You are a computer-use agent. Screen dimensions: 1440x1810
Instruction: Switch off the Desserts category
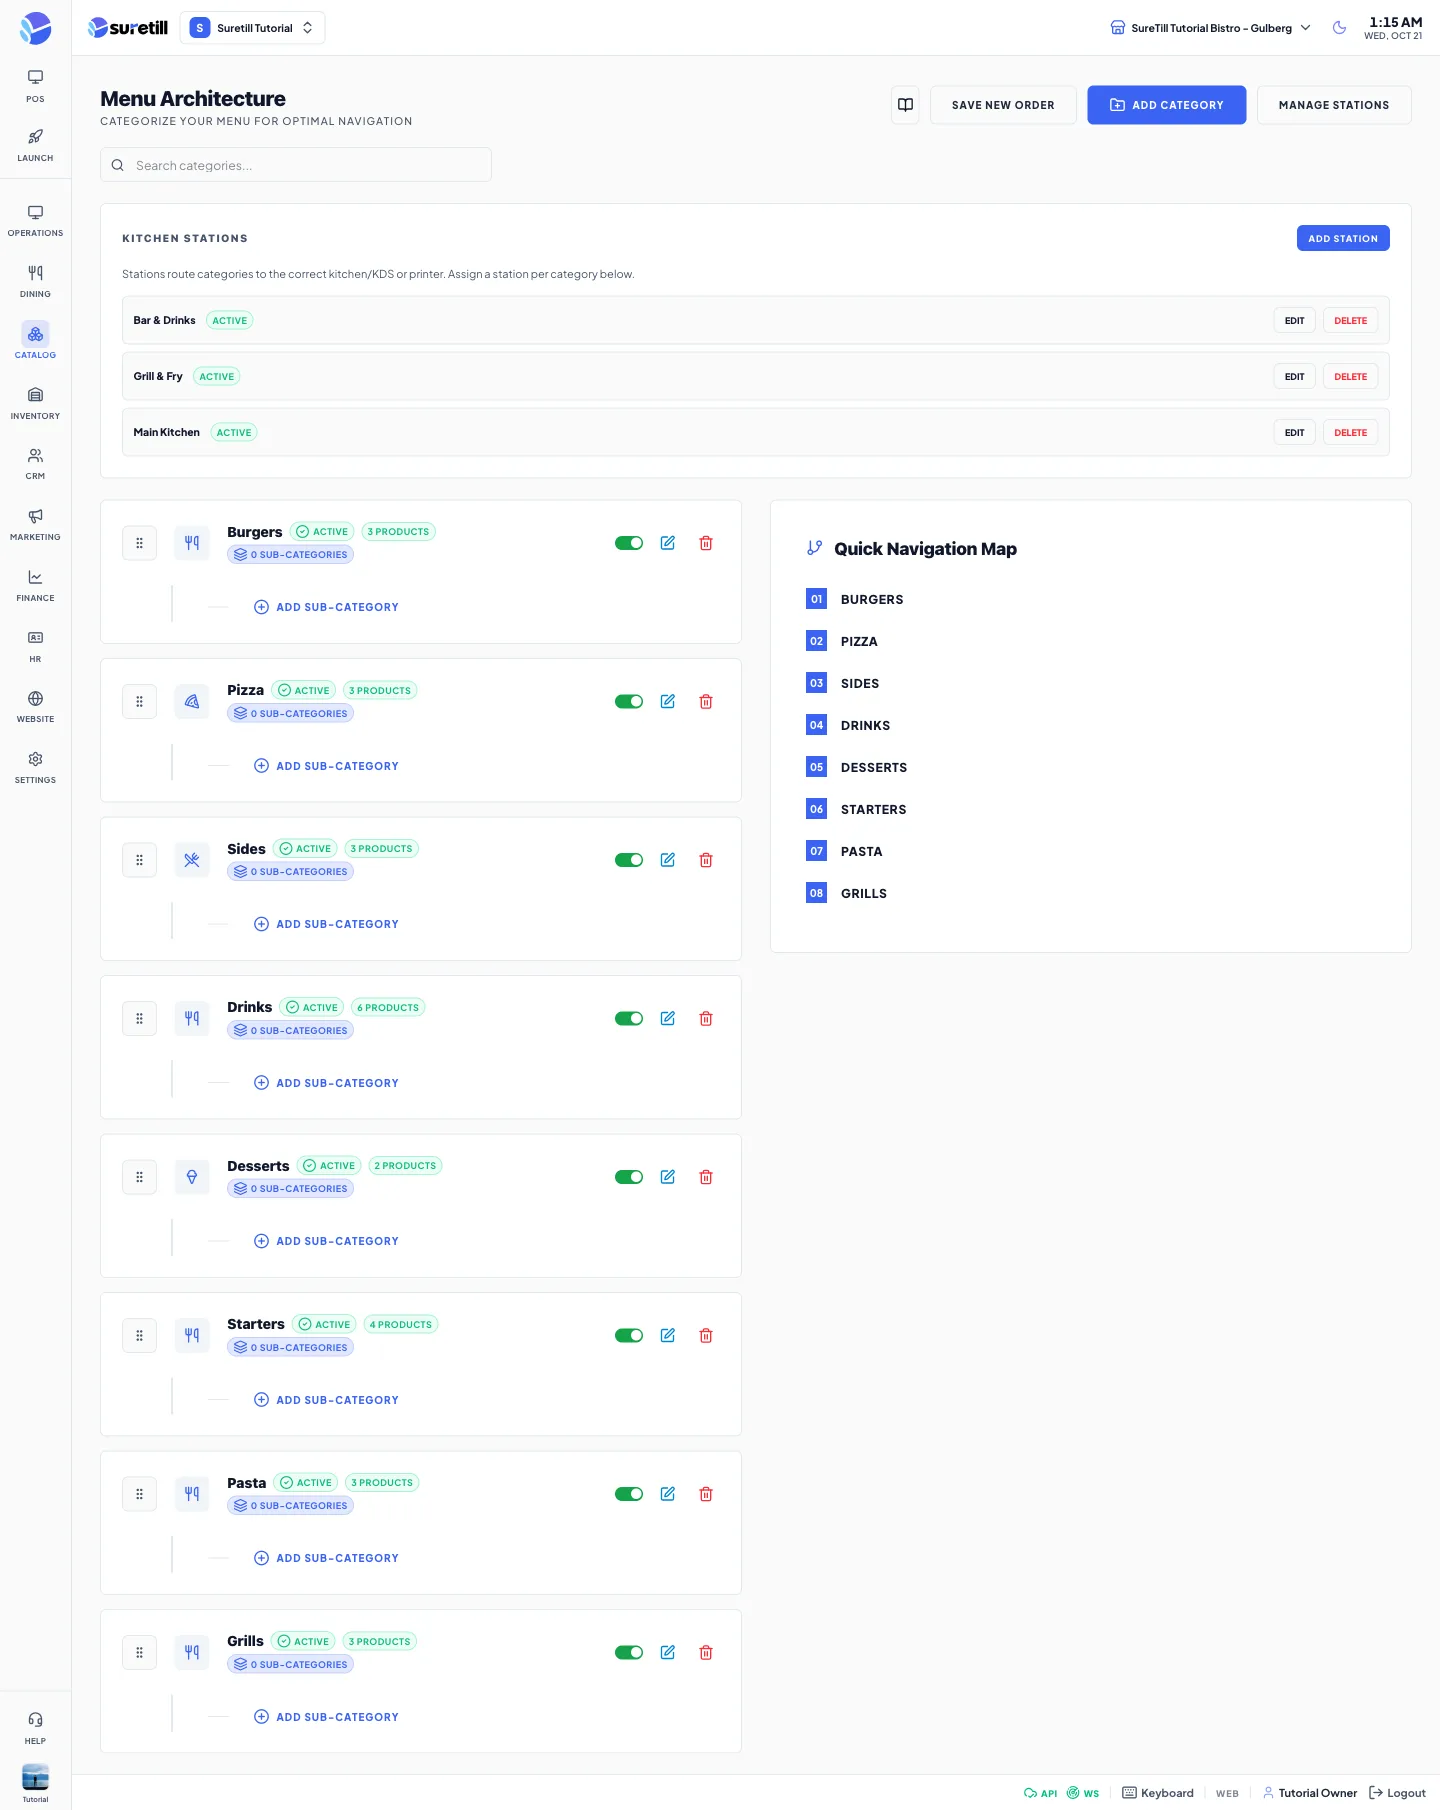(x=629, y=1177)
